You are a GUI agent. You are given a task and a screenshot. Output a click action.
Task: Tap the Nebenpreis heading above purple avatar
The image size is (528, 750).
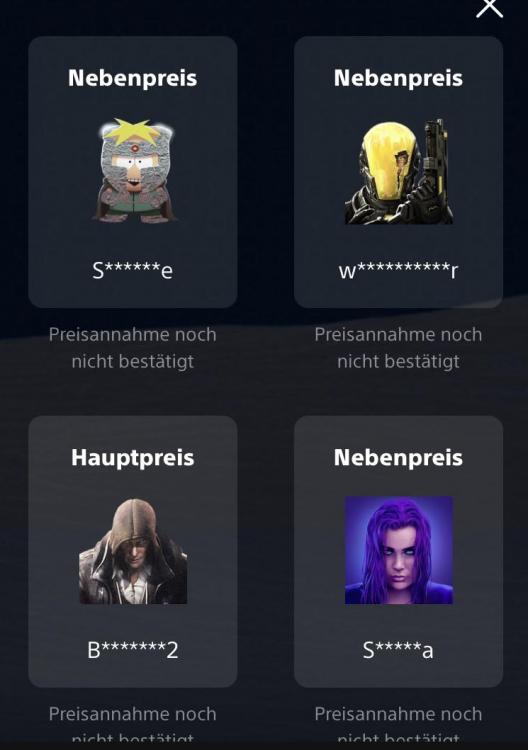pos(398,457)
